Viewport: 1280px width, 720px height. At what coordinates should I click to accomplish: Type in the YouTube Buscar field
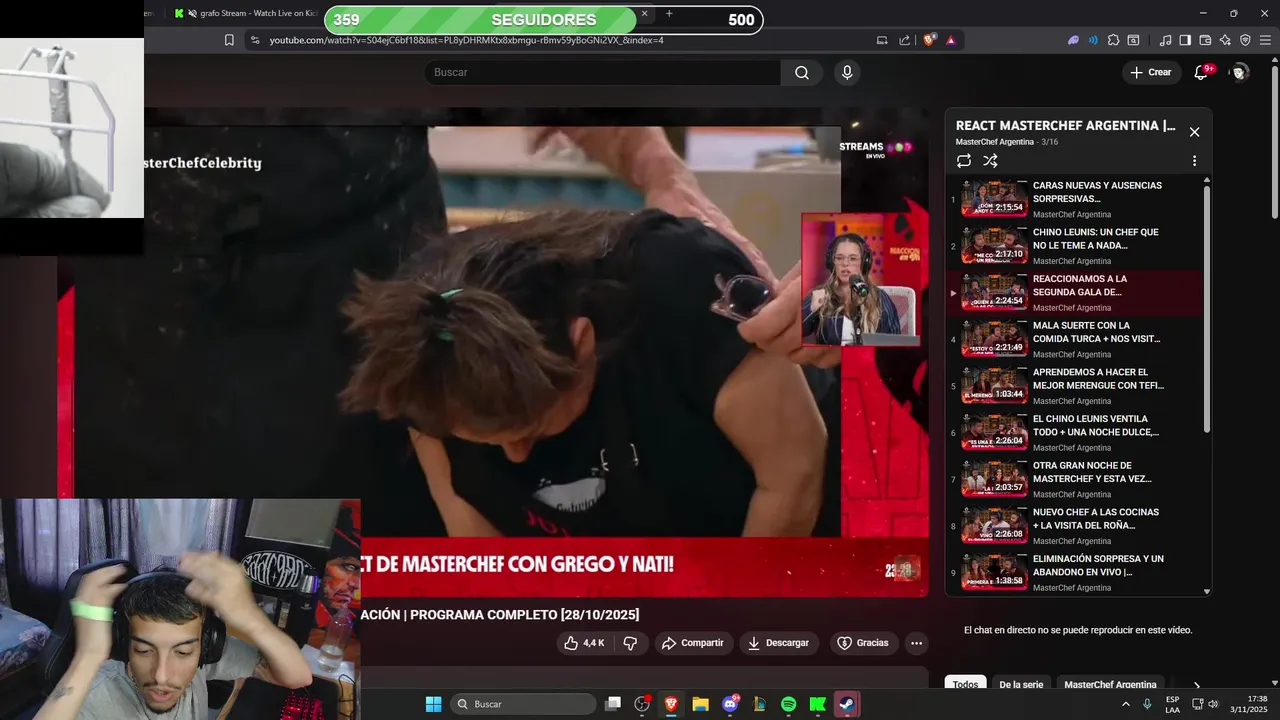coord(602,72)
